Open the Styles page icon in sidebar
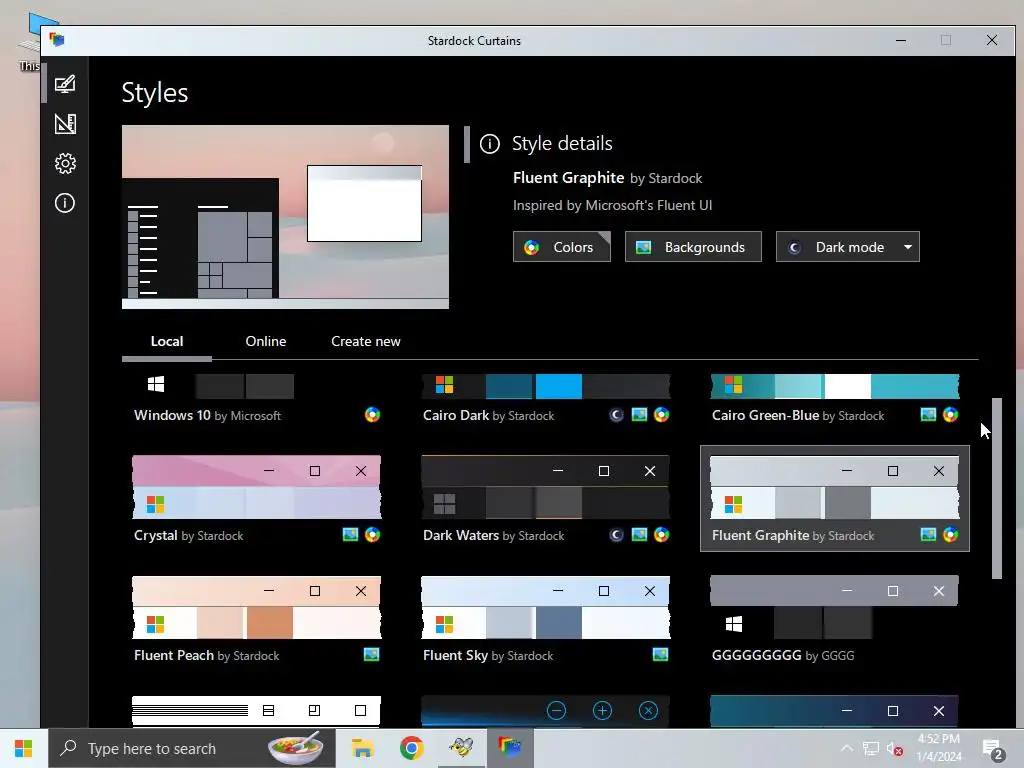 point(65,84)
